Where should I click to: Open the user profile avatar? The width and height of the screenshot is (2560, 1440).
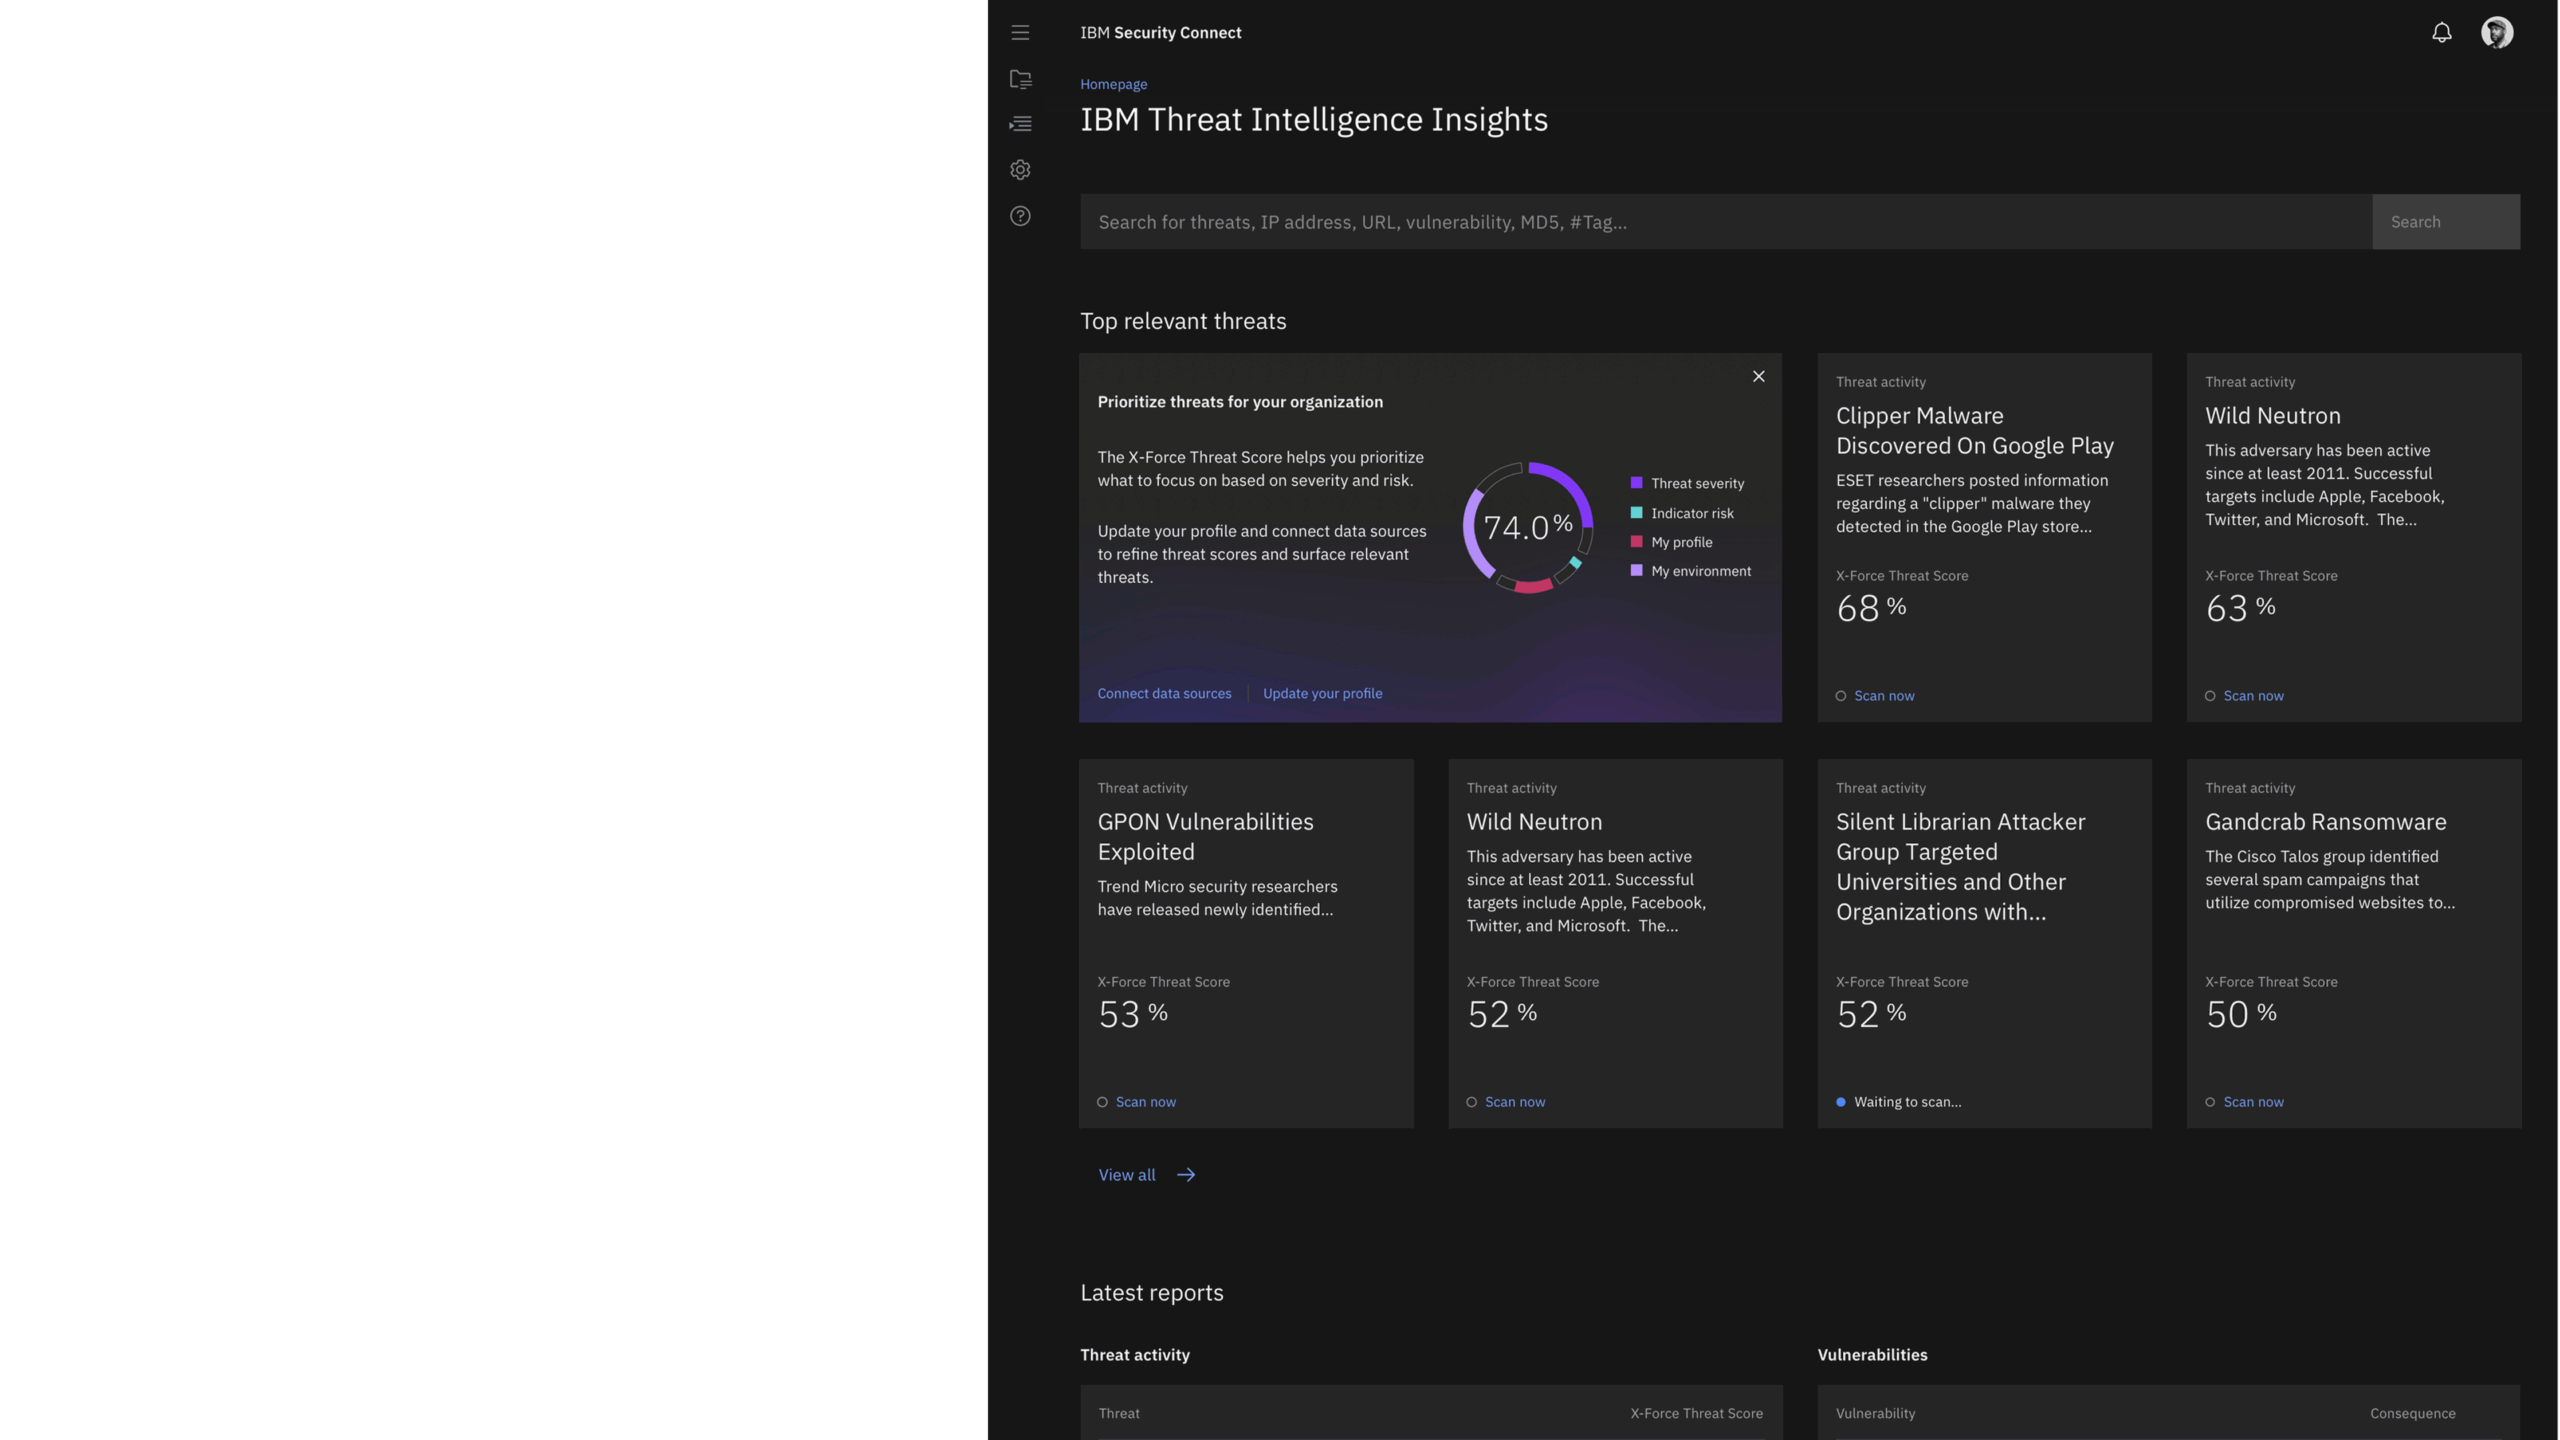[2497, 32]
